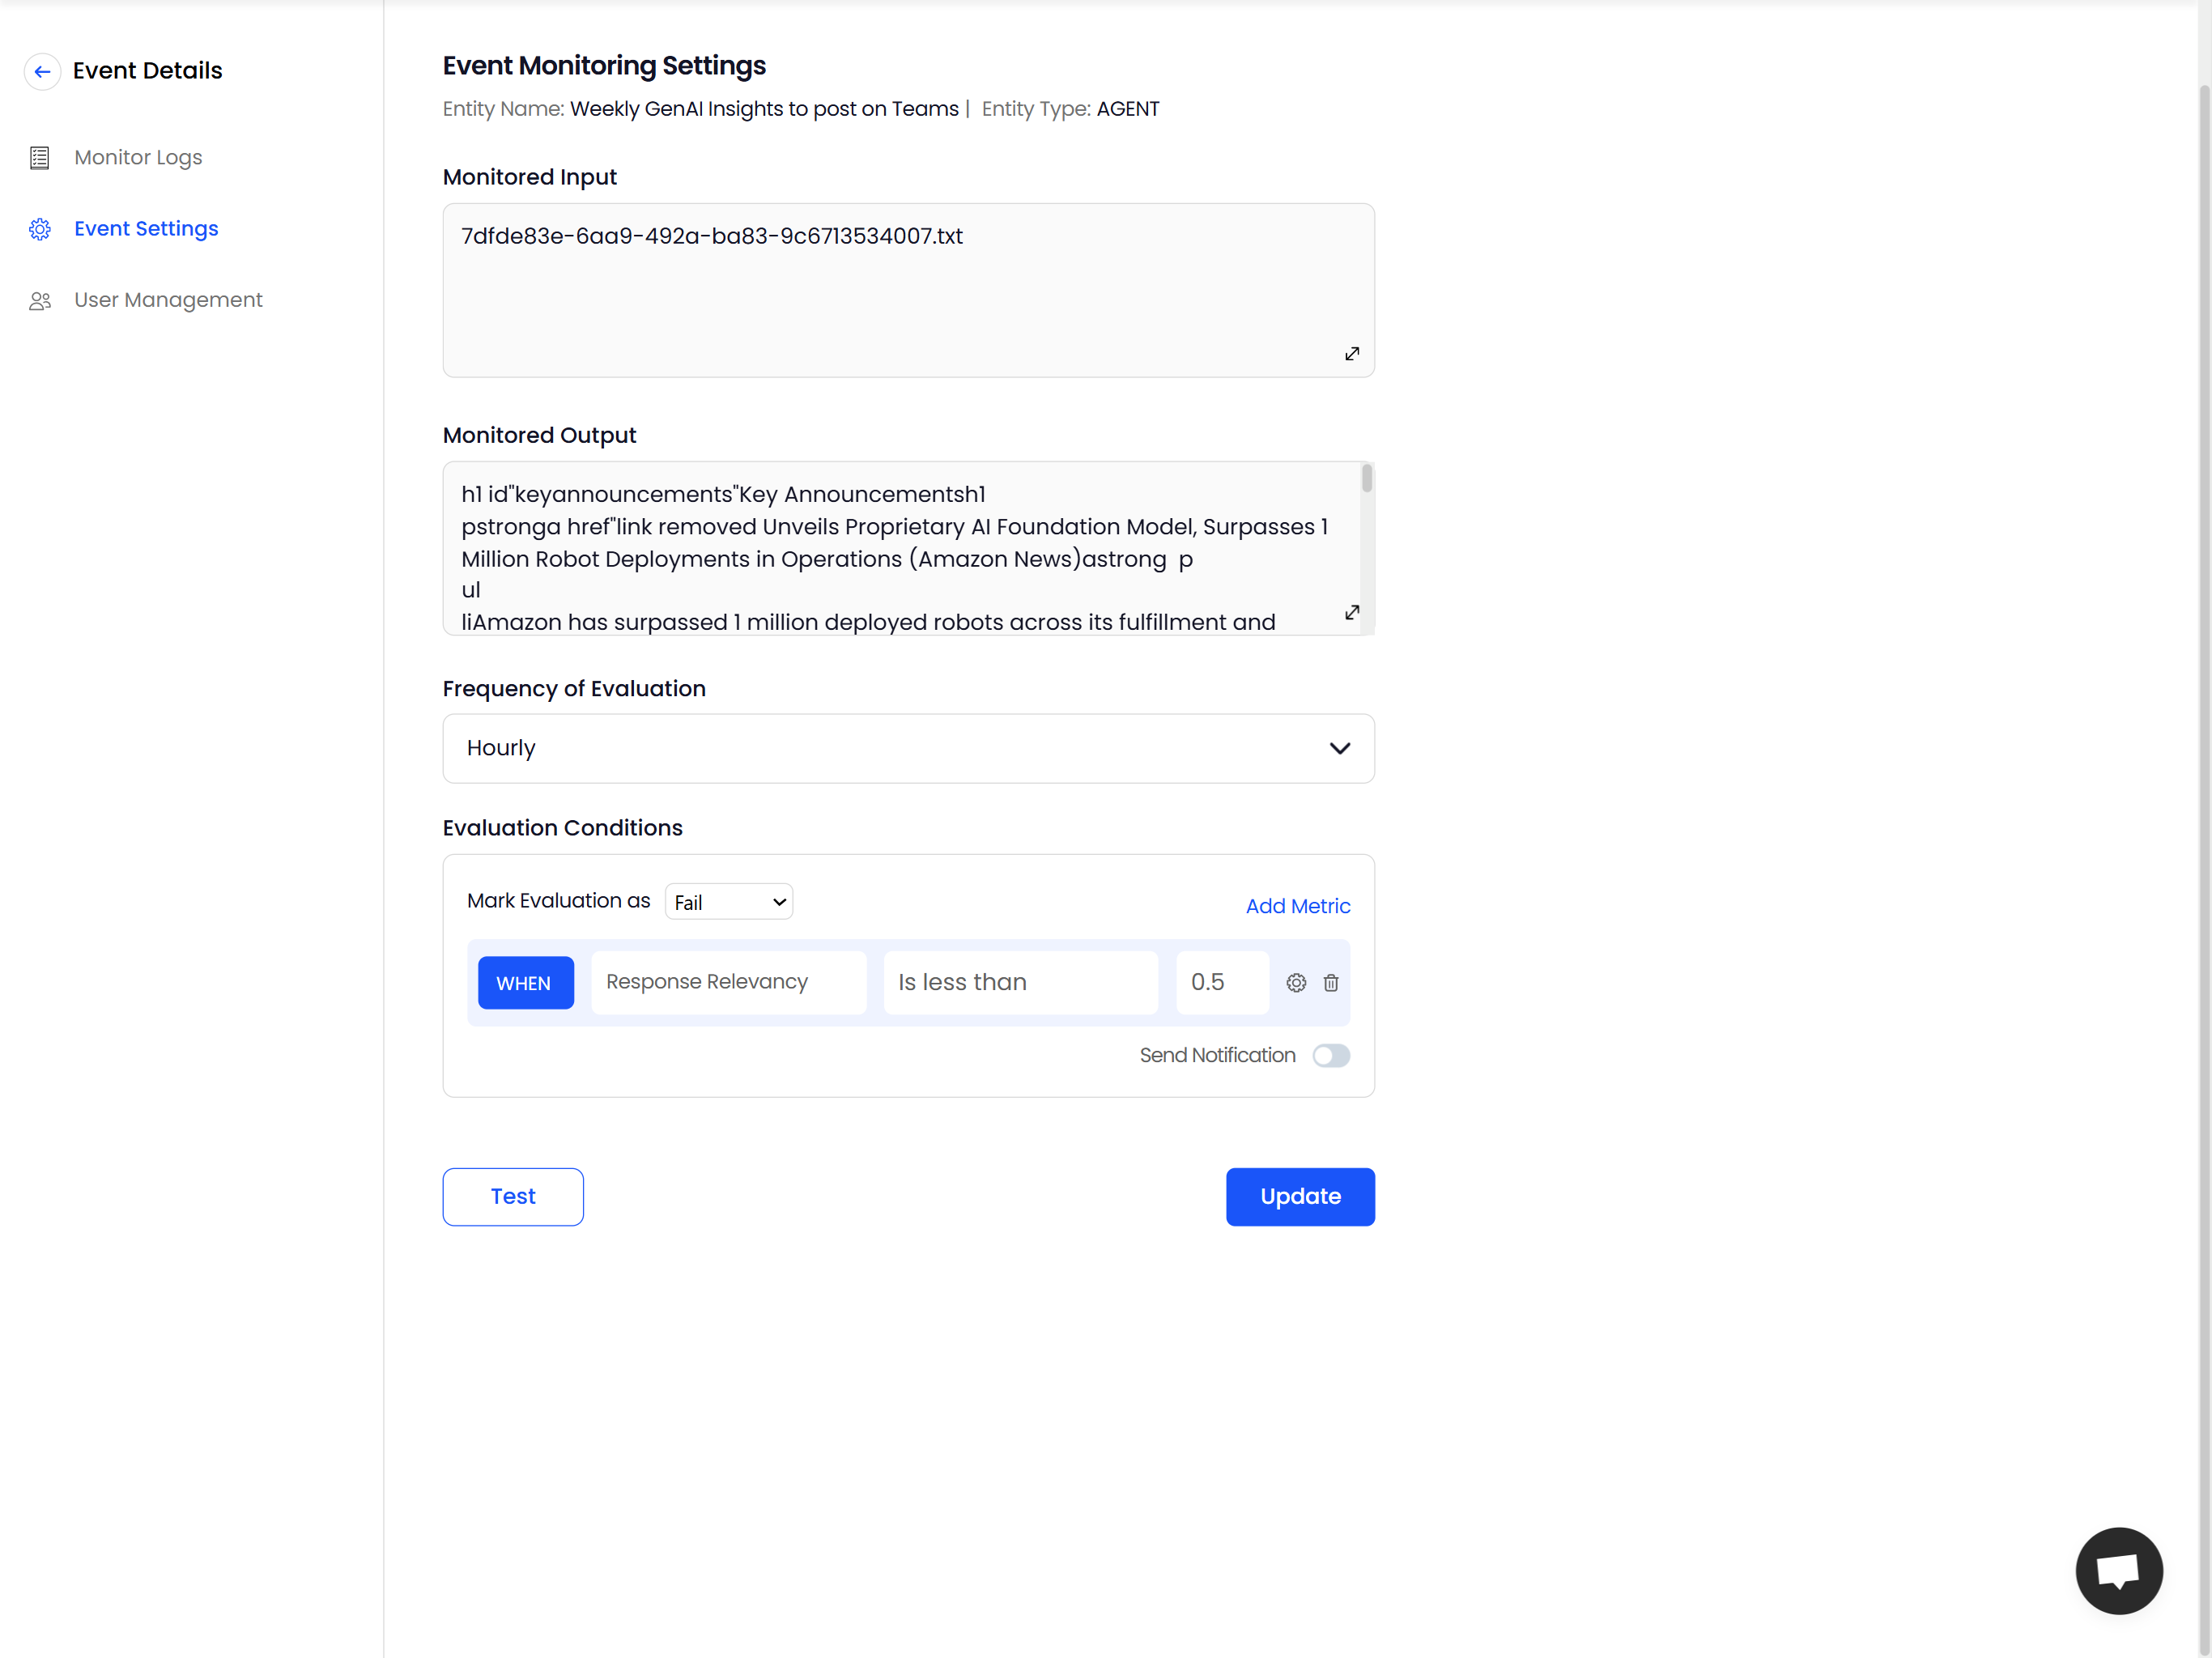Click the Monitor Logs list icon
The height and width of the screenshot is (1658, 2212).
40,158
